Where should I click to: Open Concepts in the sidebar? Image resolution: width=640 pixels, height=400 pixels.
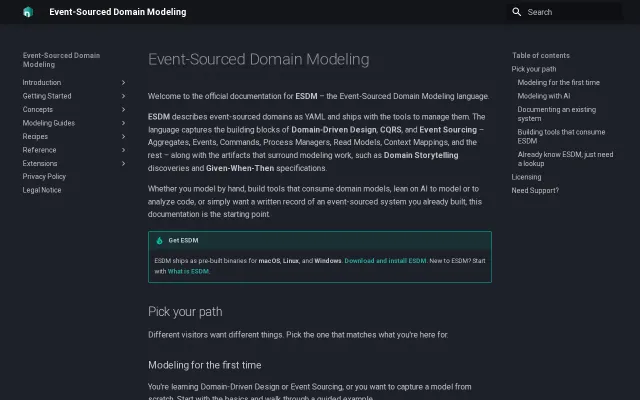point(38,109)
